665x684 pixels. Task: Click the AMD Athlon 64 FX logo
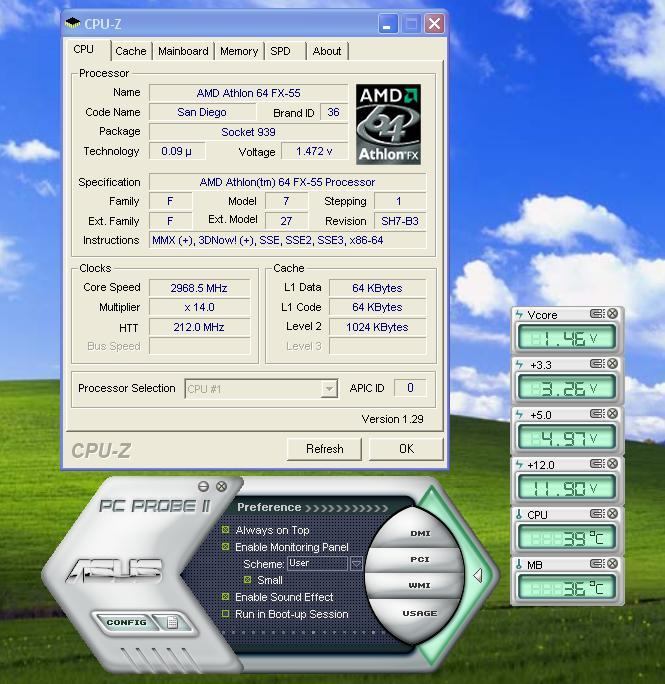388,124
